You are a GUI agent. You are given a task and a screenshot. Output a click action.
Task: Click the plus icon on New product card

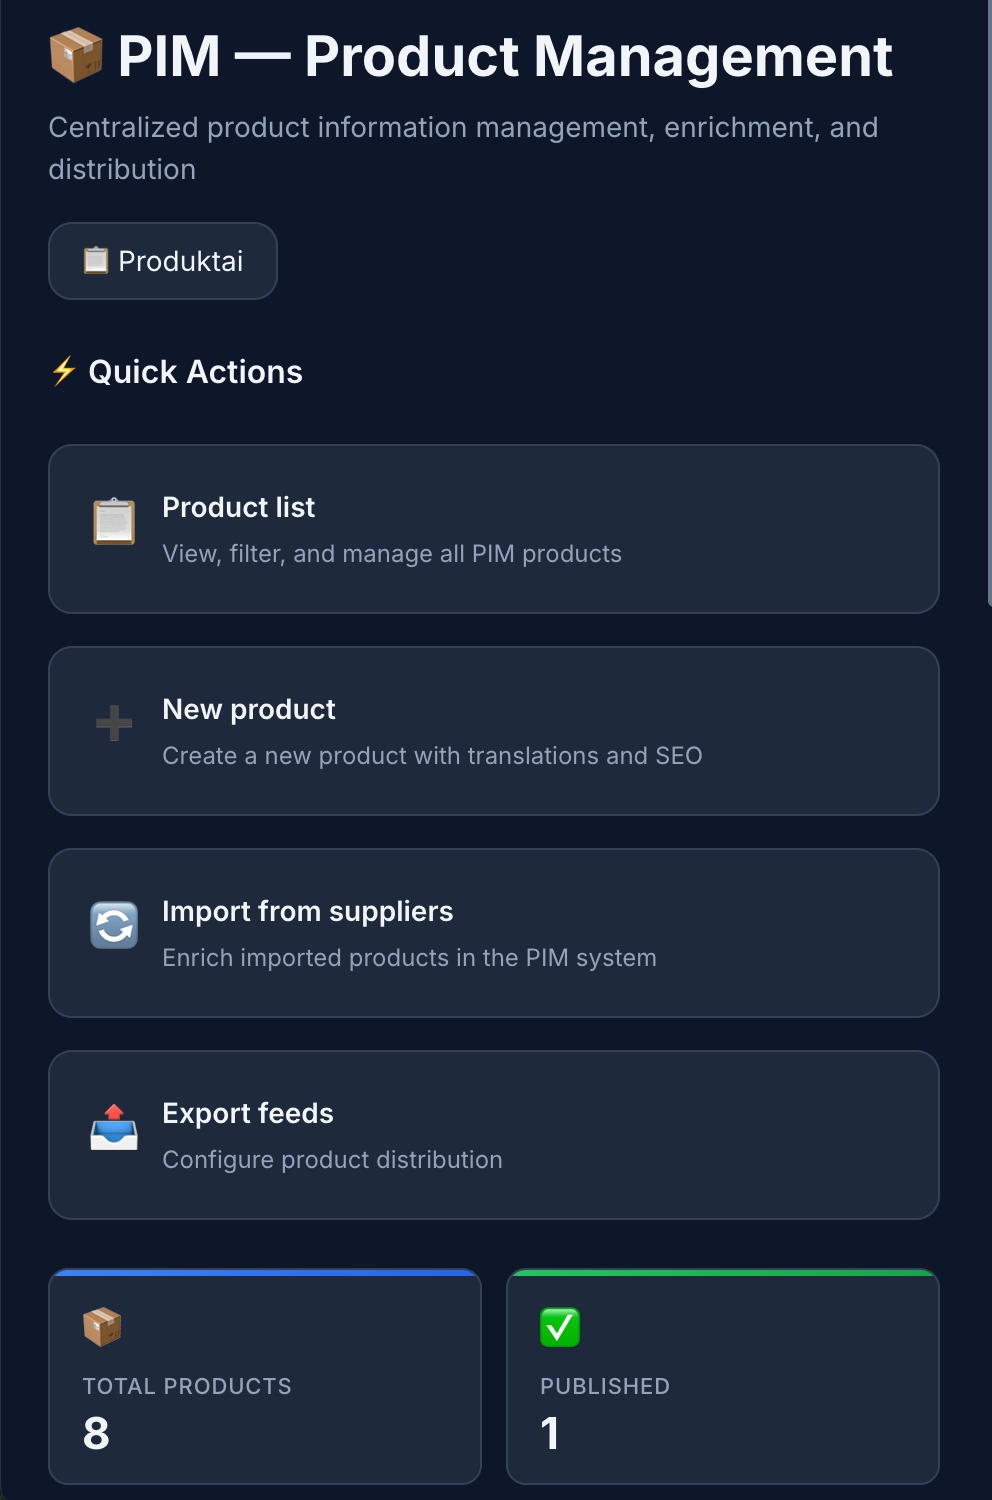point(114,723)
